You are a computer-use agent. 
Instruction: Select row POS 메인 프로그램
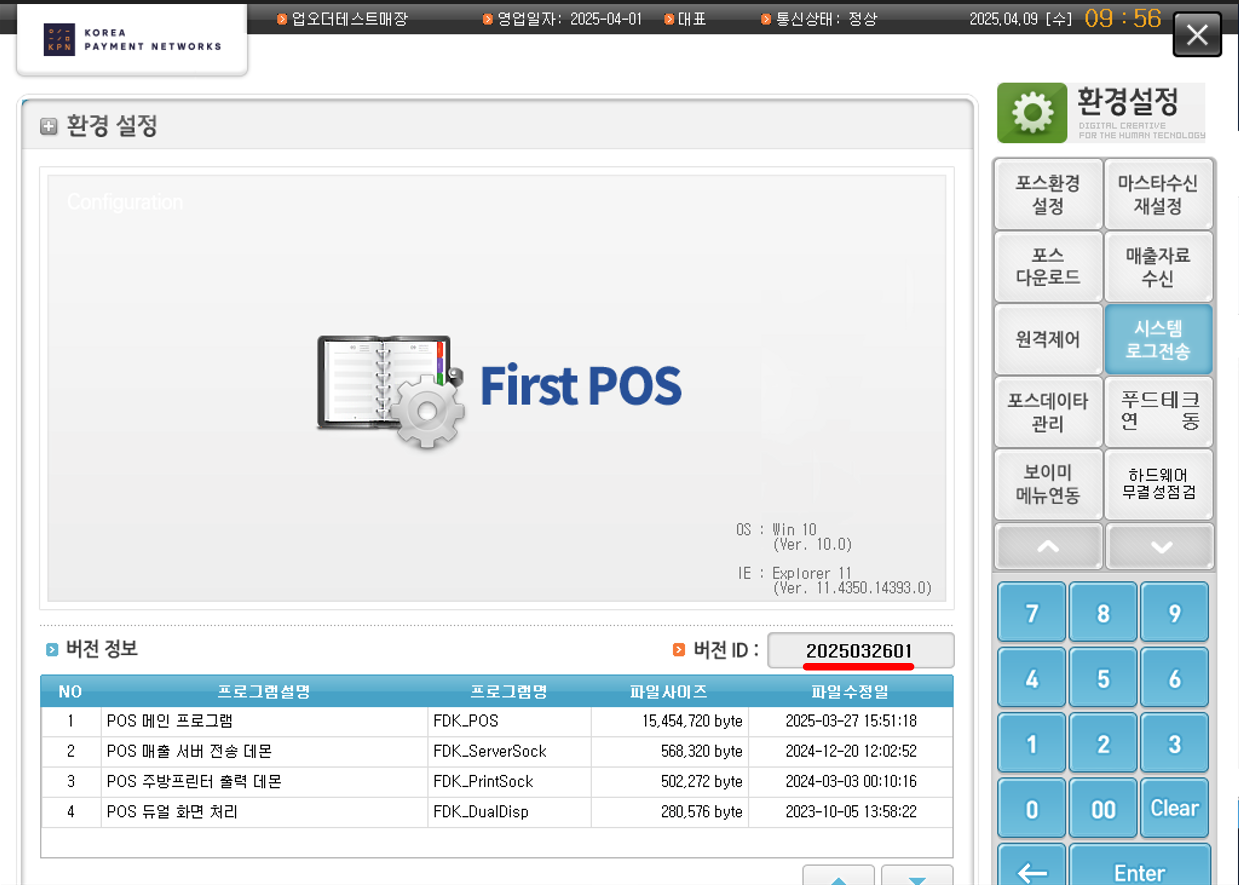(497, 721)
